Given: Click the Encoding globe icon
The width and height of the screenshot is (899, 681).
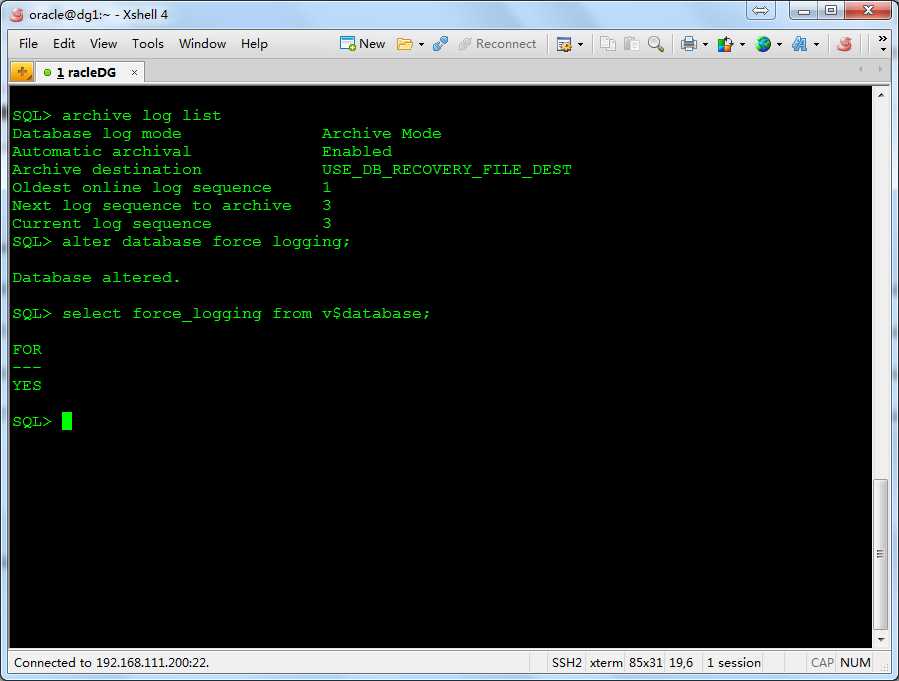Looking at the screenshot, I should click(763, 44).
